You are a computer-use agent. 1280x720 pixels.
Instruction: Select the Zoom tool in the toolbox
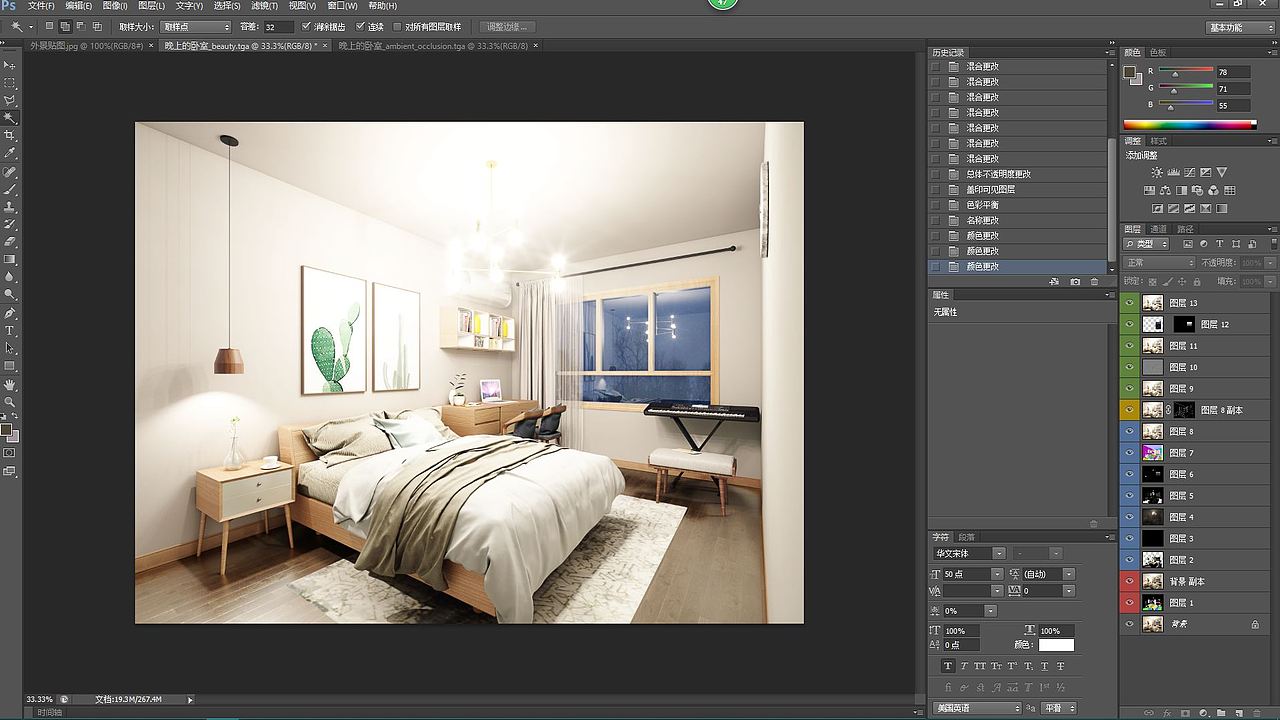[x=10, y=401]
